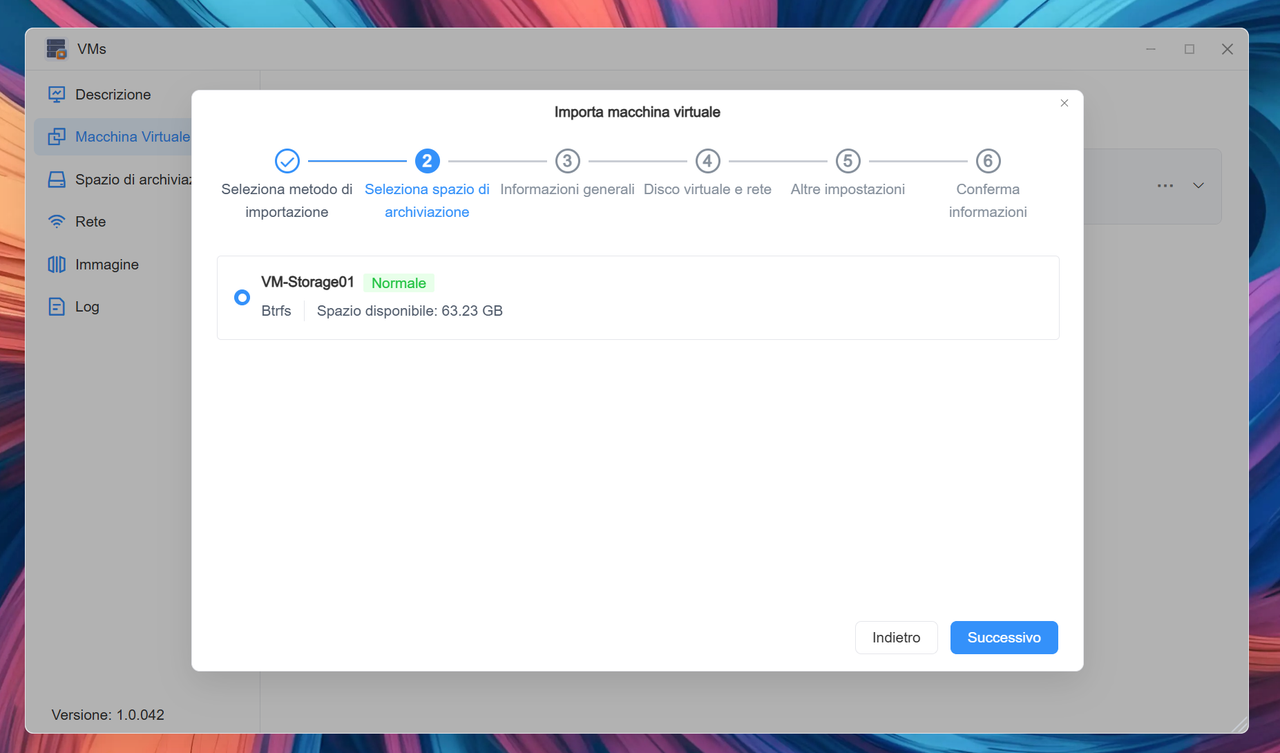Click the Descrizione monitor icon

[x=57, y=94]
